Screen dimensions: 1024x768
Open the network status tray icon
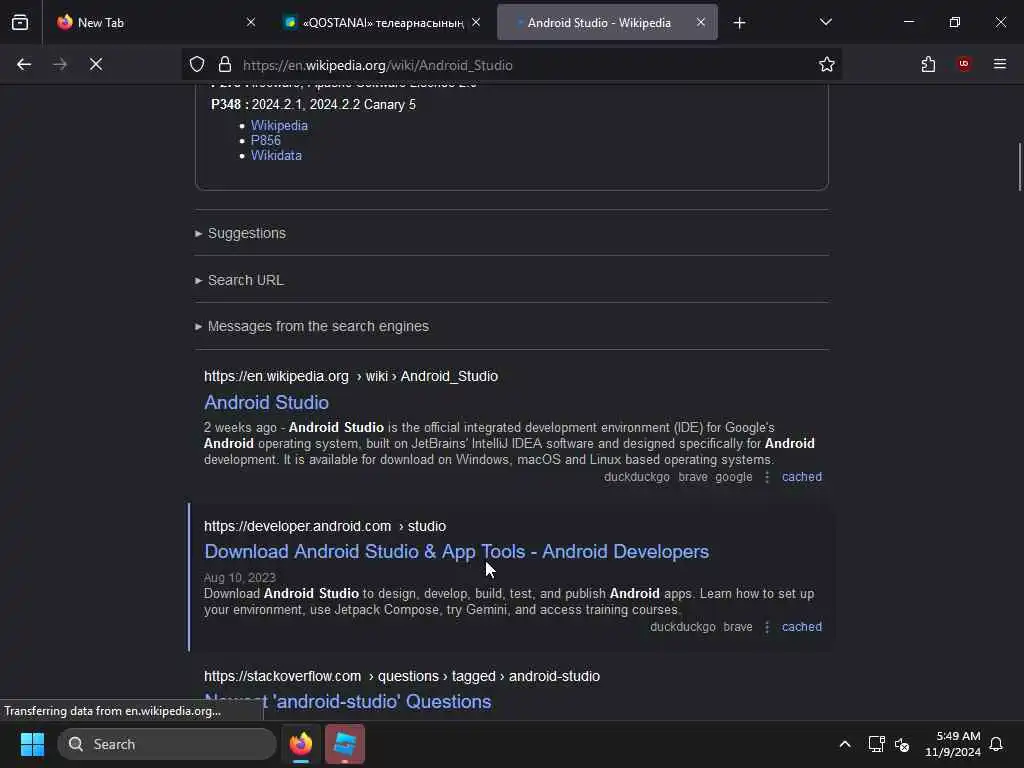pyautogui.click(x=876, y=744)
